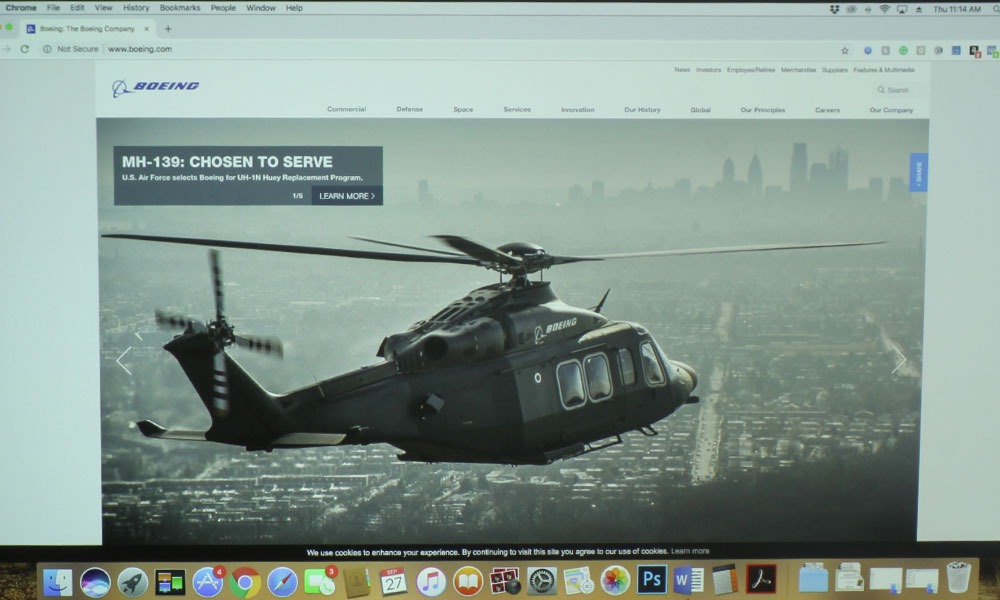Open the Contacts app in dock

click(357, 582)
